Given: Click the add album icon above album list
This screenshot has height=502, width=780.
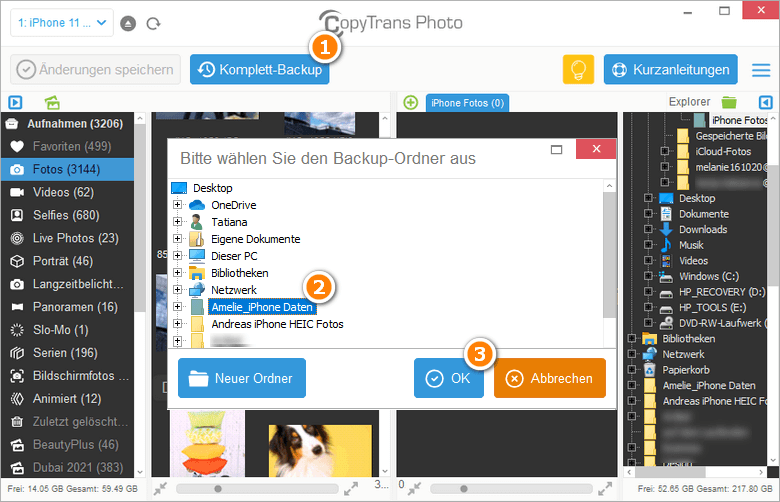Looking at the screenshot, I should [x=52, y=102].
